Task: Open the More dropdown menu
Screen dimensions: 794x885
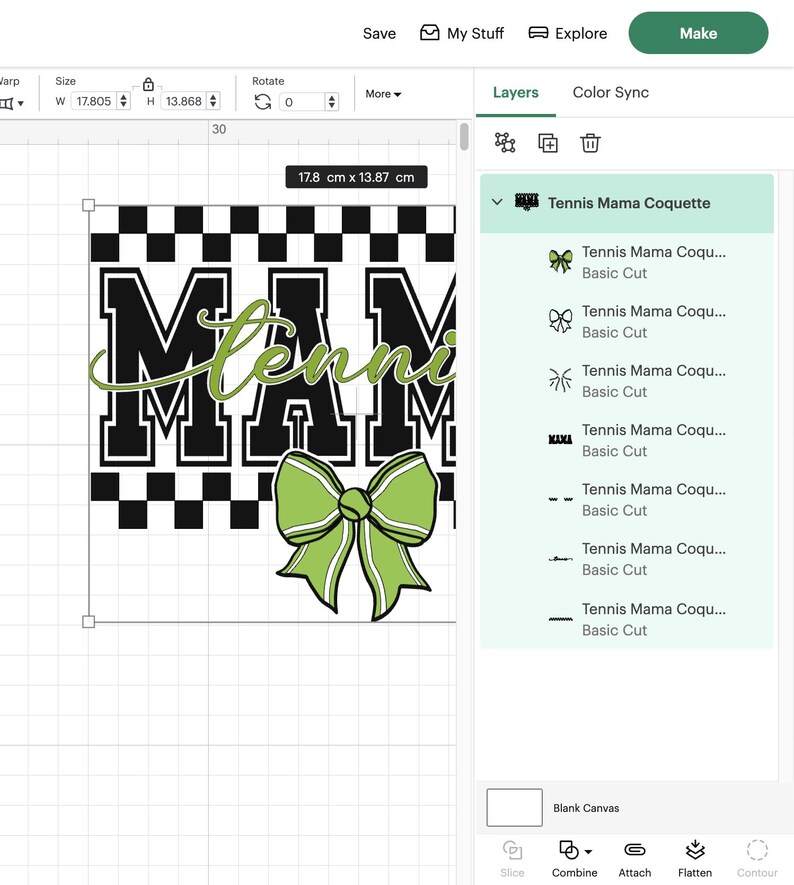Action: pyautogui.click(x=383, y=94)
